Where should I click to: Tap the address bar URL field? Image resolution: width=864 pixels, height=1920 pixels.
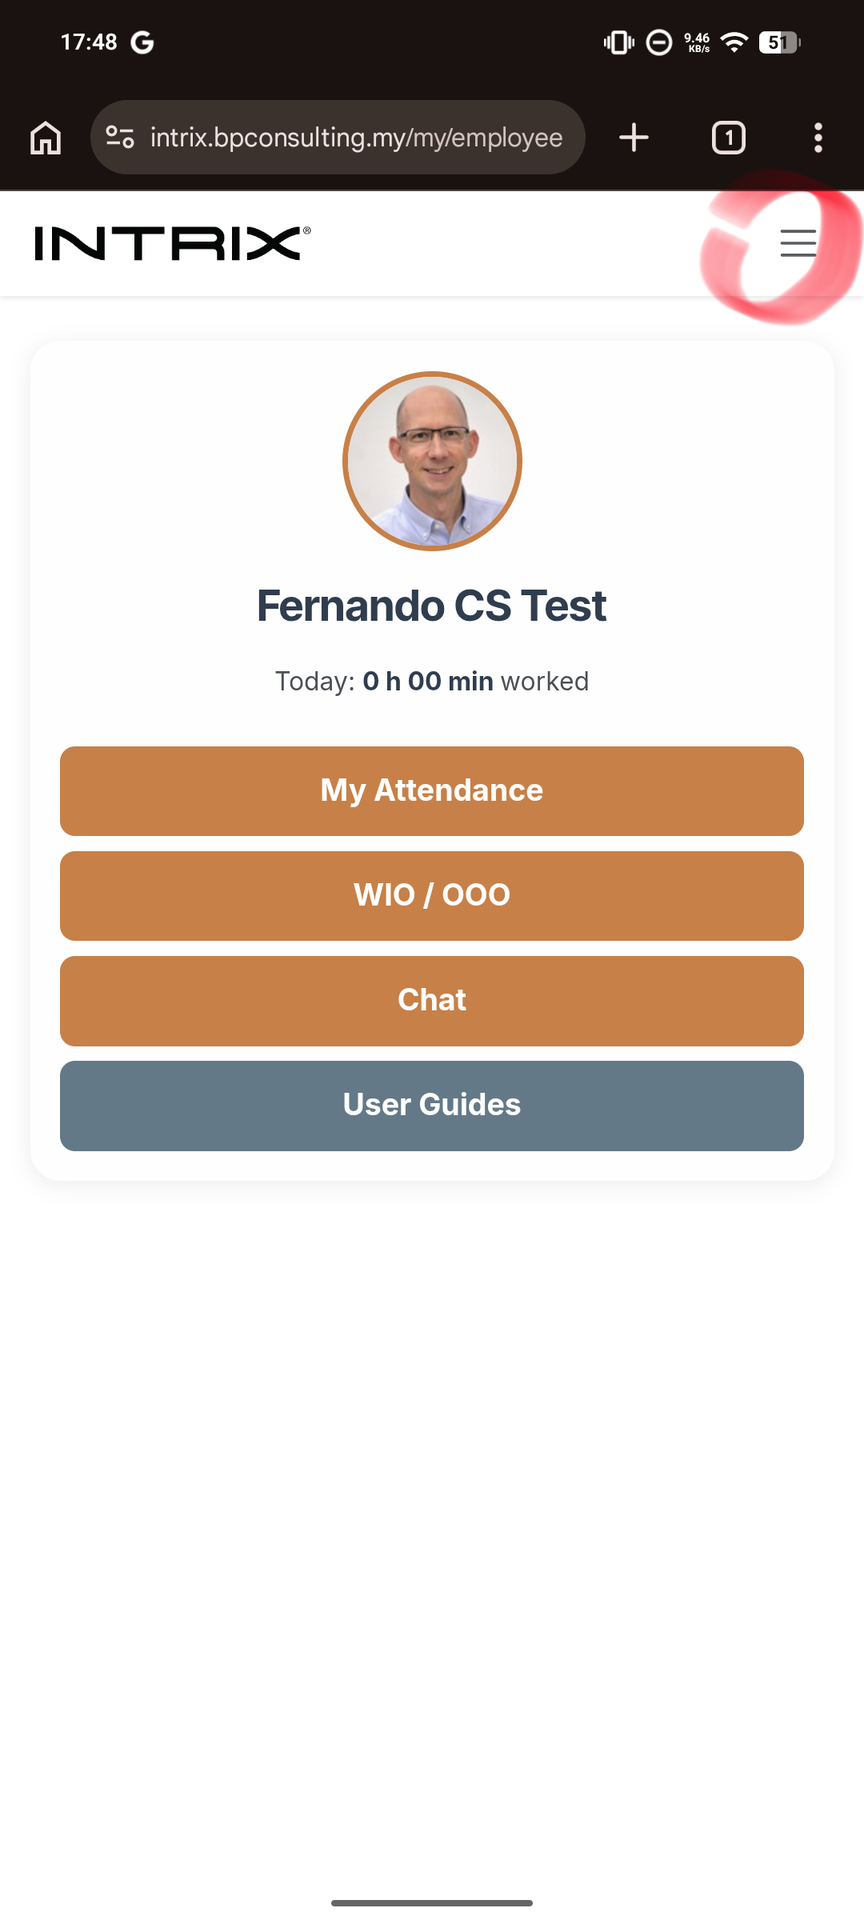pos(356,138)
